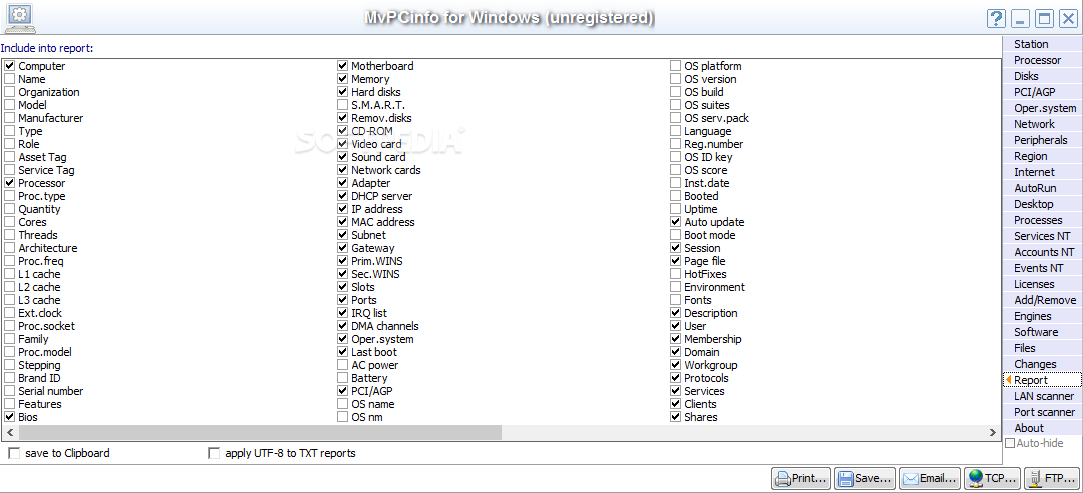Check the OS platform checkbox
This screenshot has height=493, width=1083.
(675, 66)
